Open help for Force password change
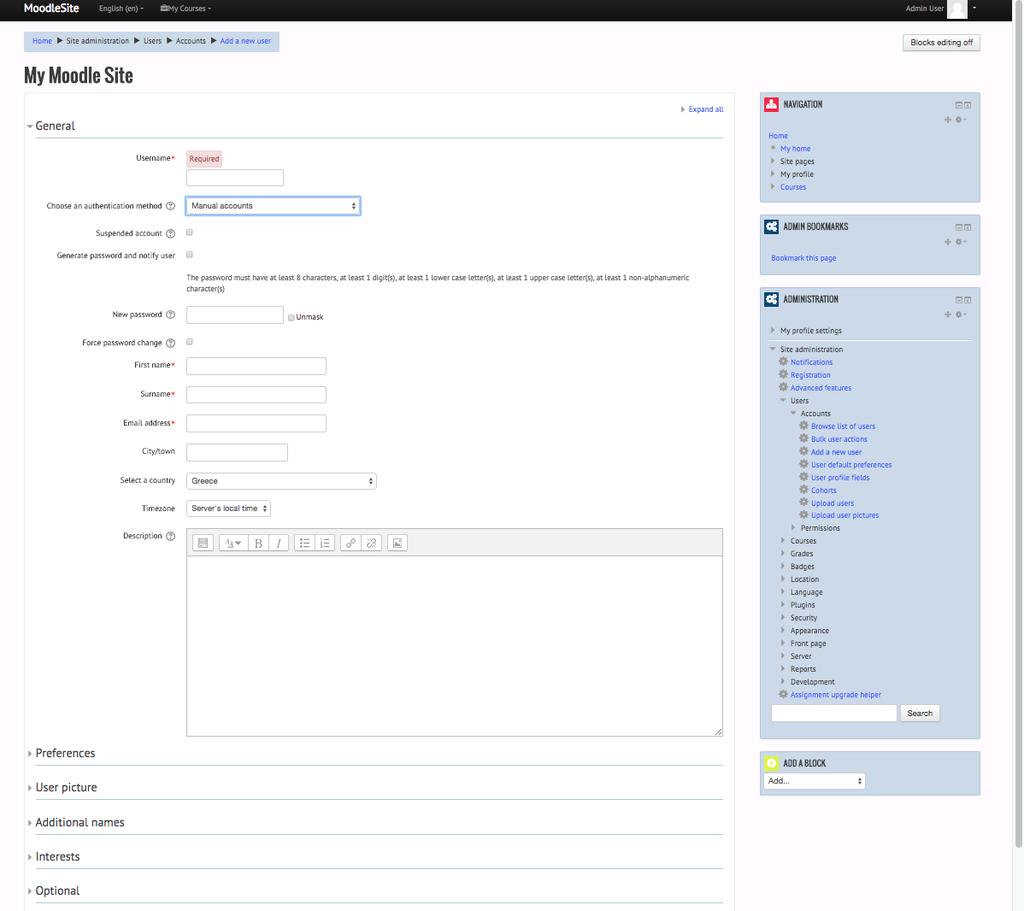This screenshot has height=911, width=1024. (170, 343)
